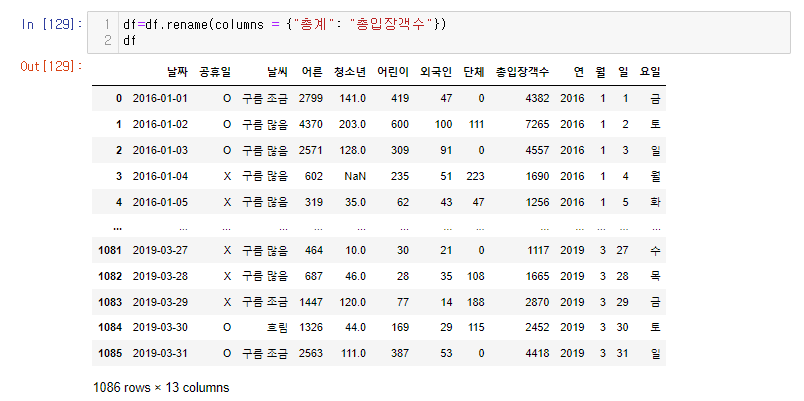804x401 pixels.
Task: Click total visitors value 1665
Action: [x=537, y=276]
